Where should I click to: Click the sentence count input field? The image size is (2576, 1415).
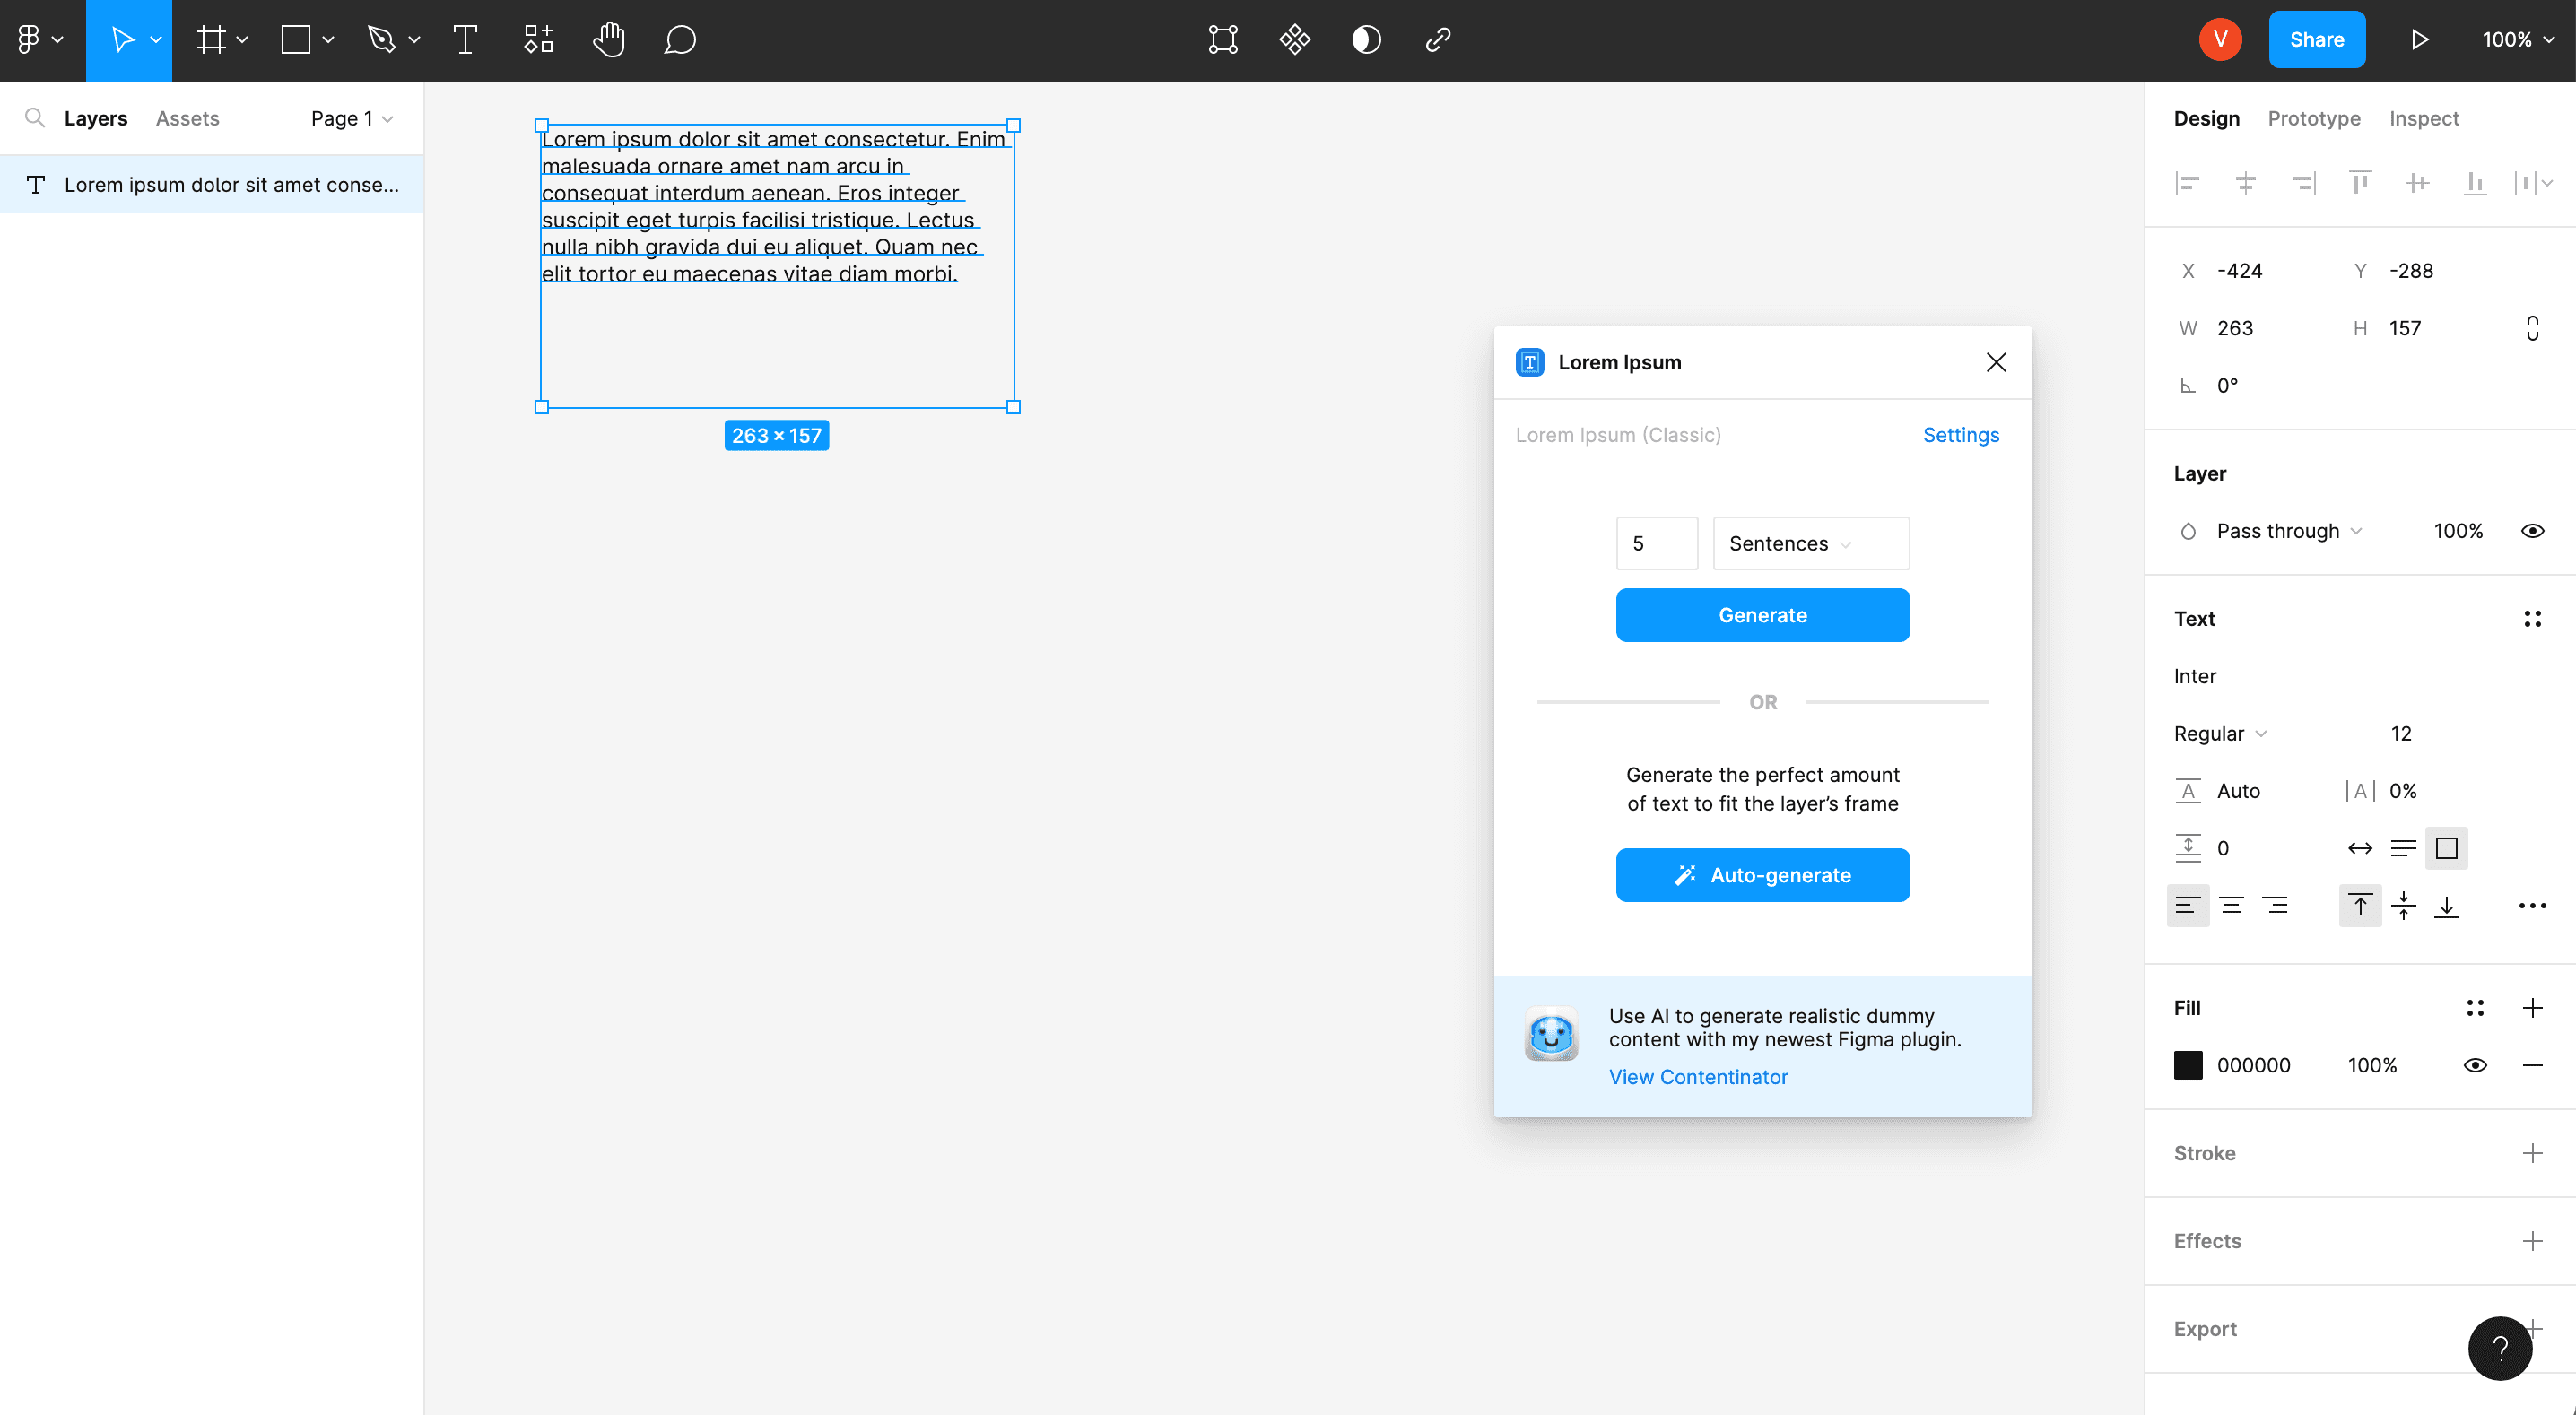(x=1656, y=543)
